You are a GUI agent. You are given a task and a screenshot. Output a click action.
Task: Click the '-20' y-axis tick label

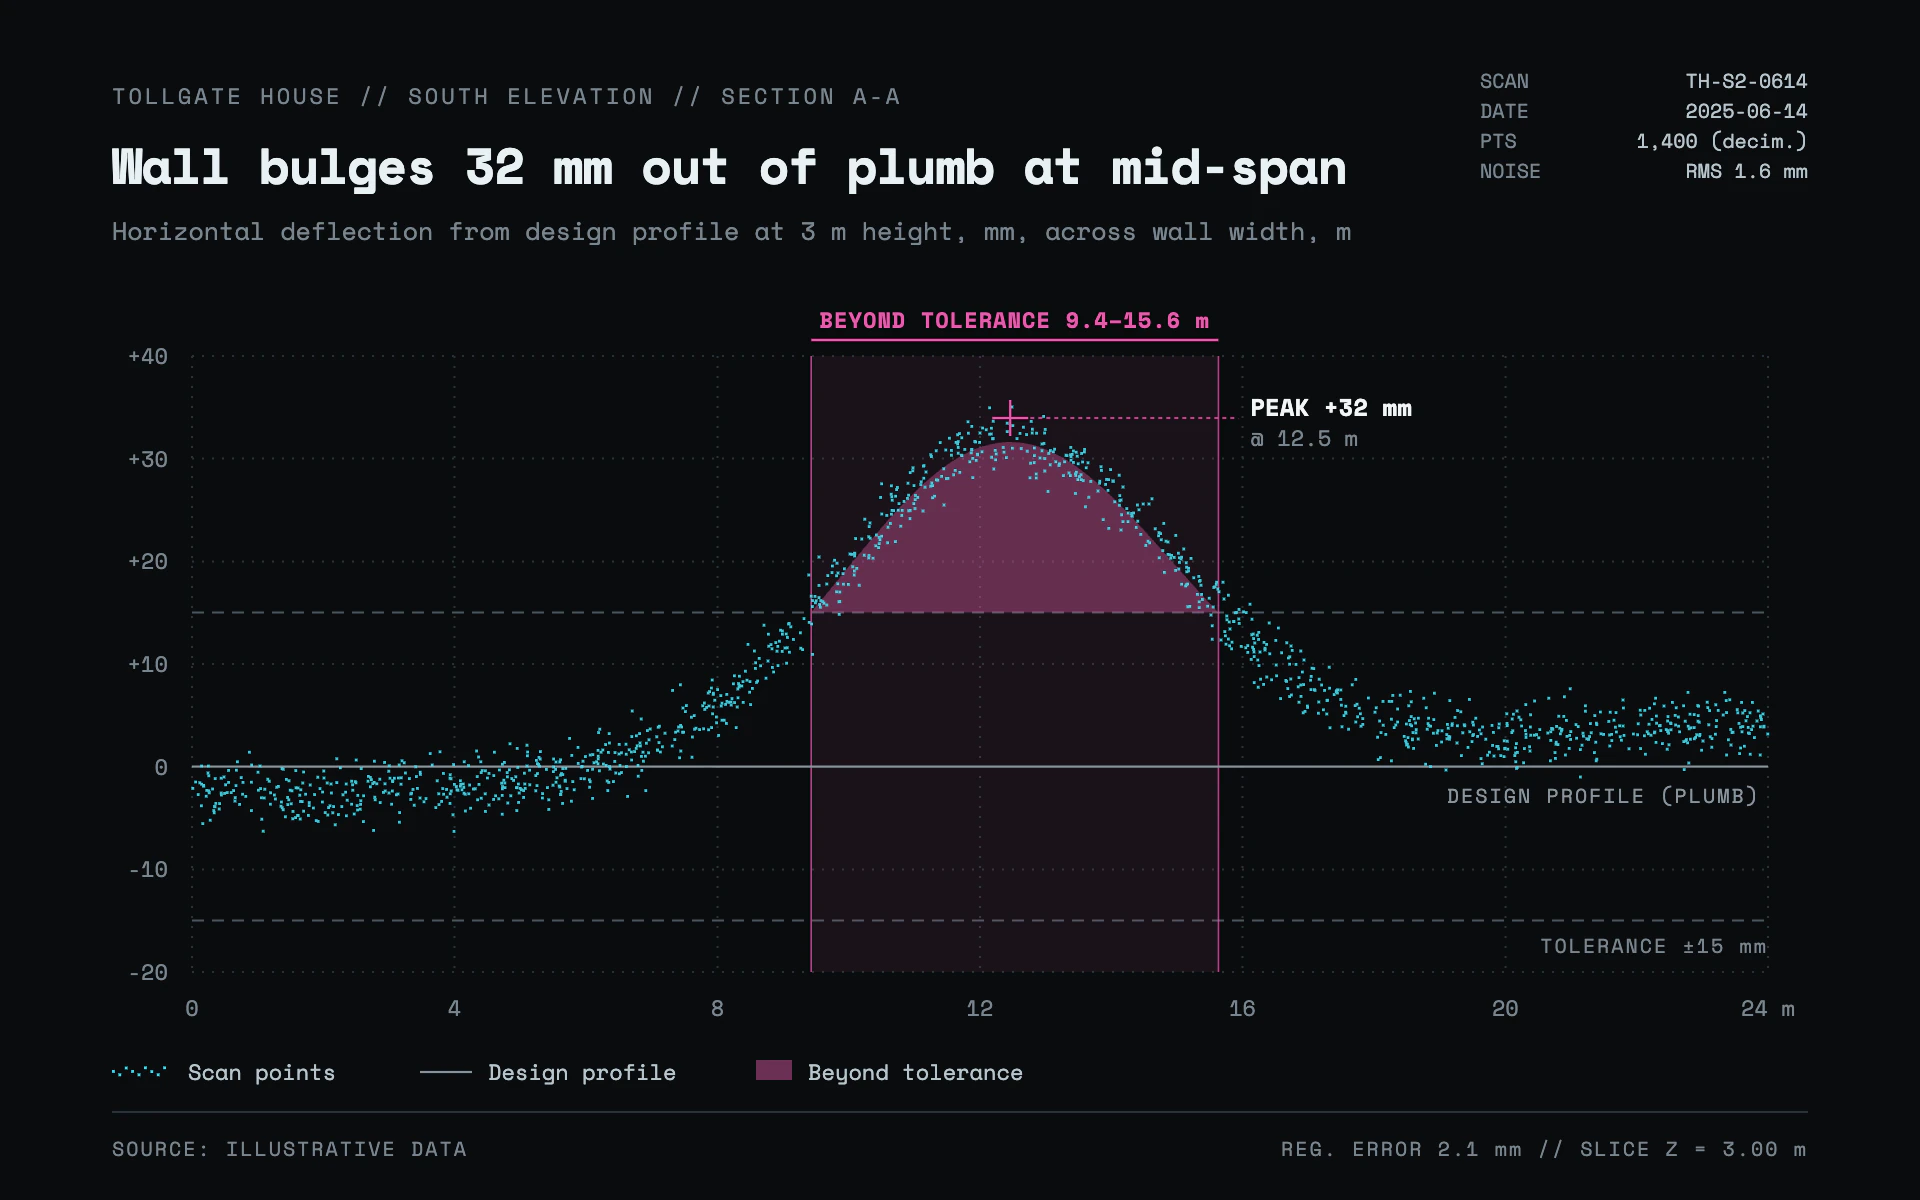(x=148, y=973)
